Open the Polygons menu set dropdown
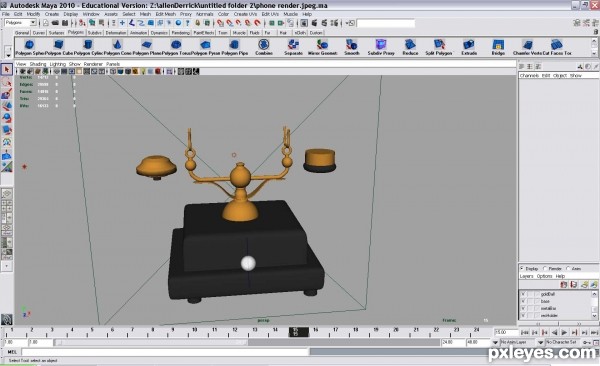 pyautogui.click(x=33, y=23)
